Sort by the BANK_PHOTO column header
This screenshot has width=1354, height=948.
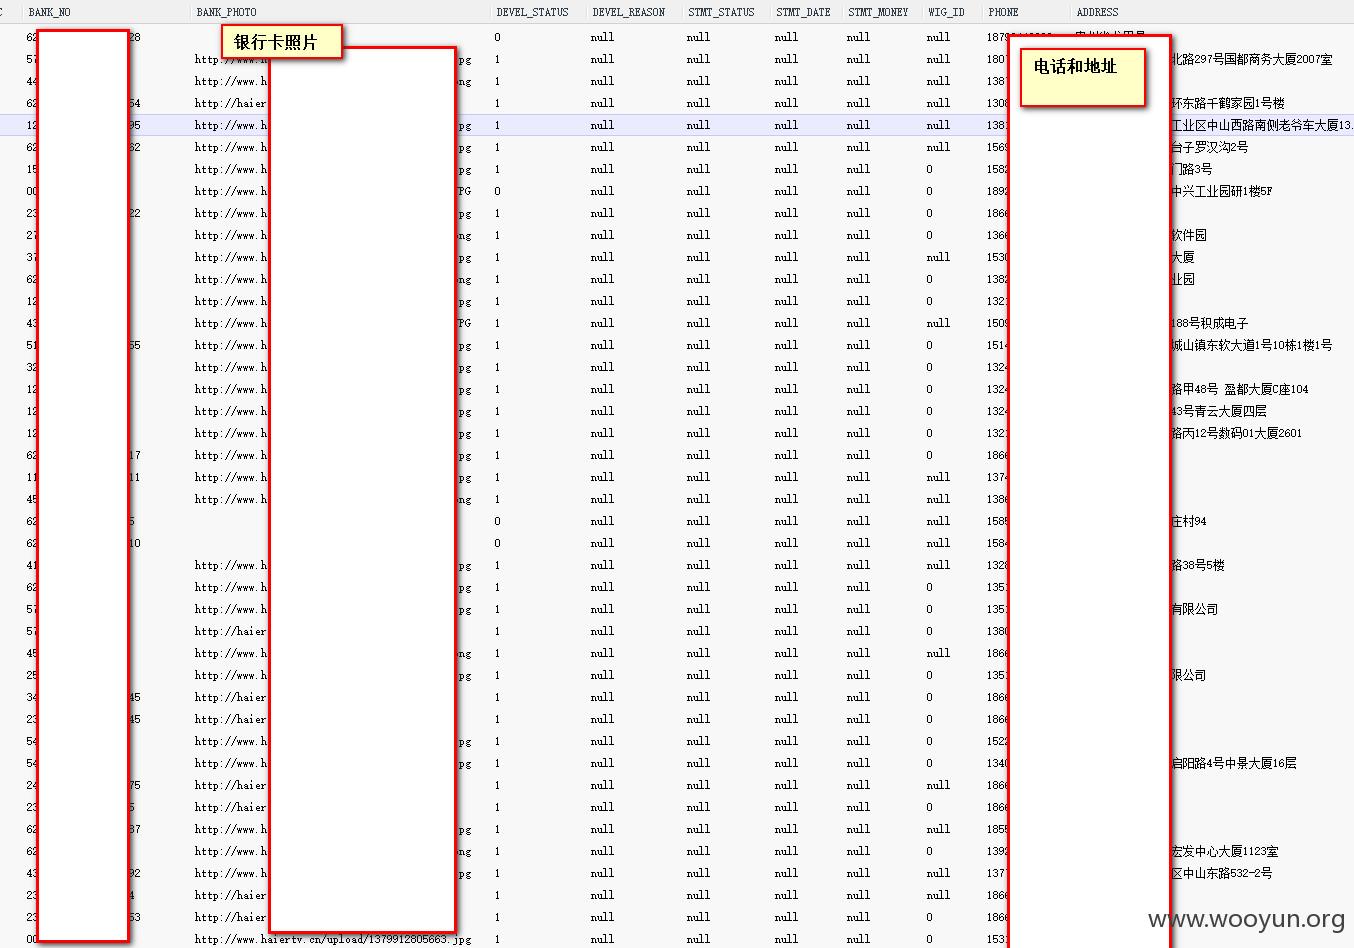click(226, 12)
